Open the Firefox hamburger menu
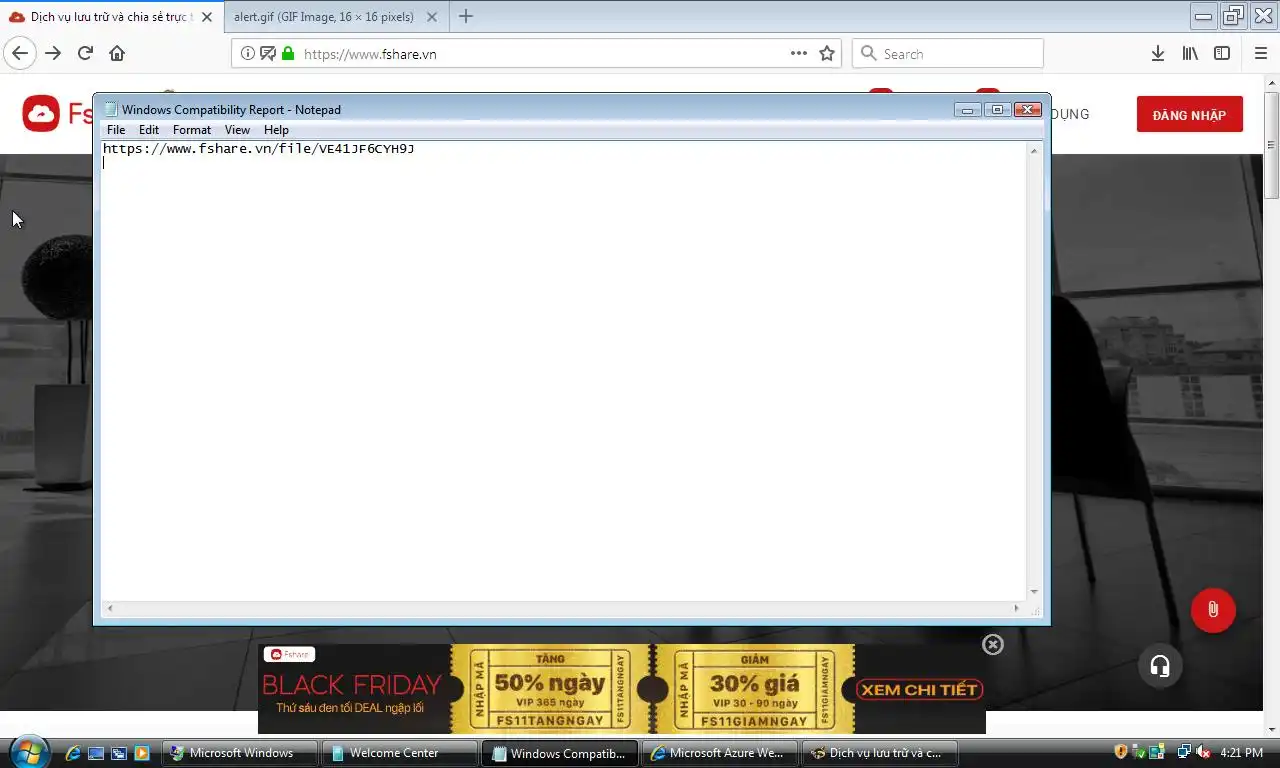1280x768 pixels. click(x=1260, y=54)
